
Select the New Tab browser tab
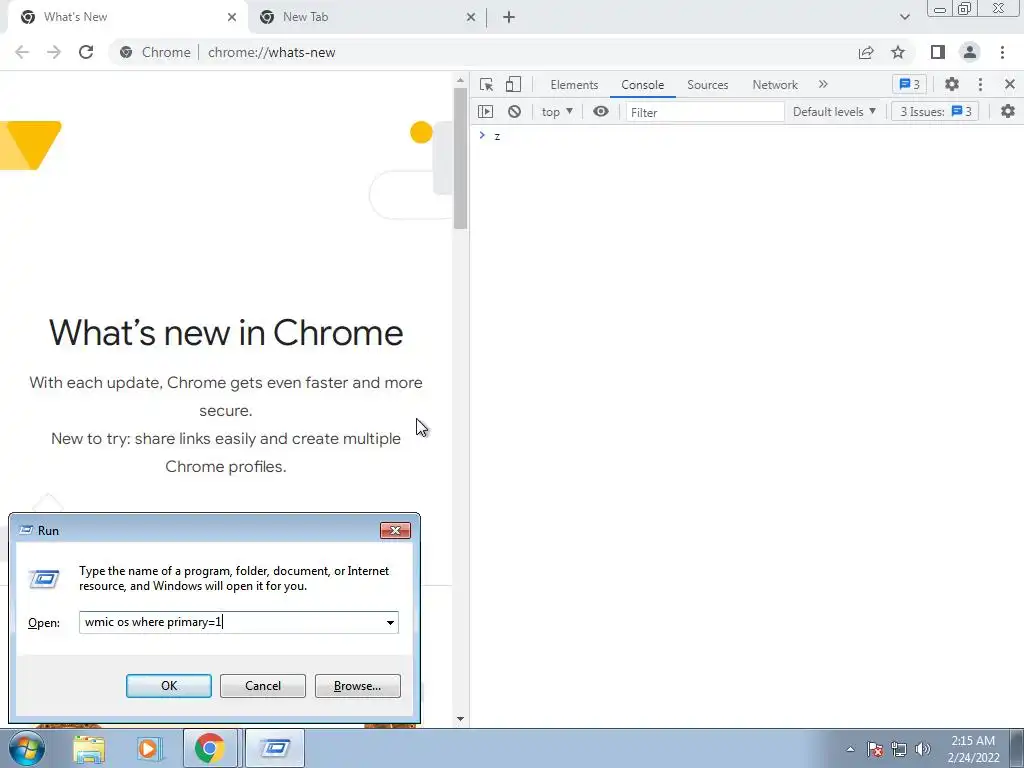(366, 17)
